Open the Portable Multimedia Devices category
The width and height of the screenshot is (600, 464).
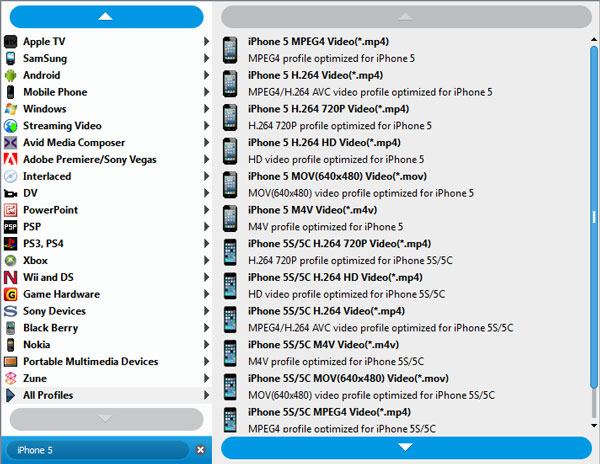[x=107, y=361]
